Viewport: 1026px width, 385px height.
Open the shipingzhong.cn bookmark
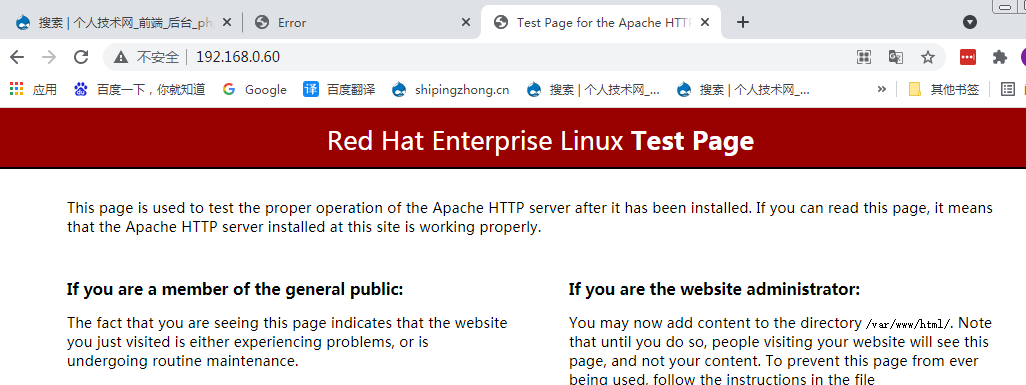coord(451,89)
